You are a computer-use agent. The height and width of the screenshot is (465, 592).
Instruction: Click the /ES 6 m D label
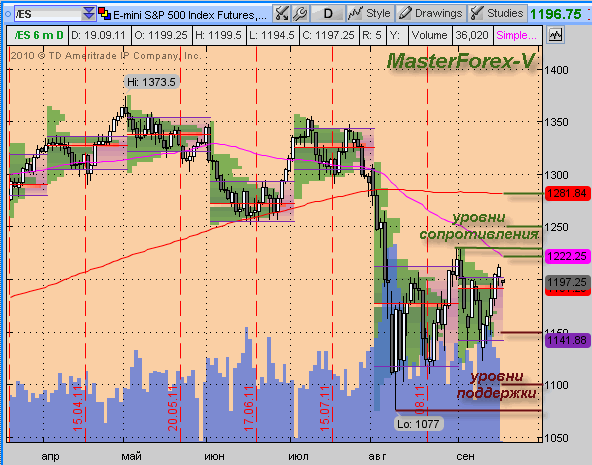click(38, 35)
